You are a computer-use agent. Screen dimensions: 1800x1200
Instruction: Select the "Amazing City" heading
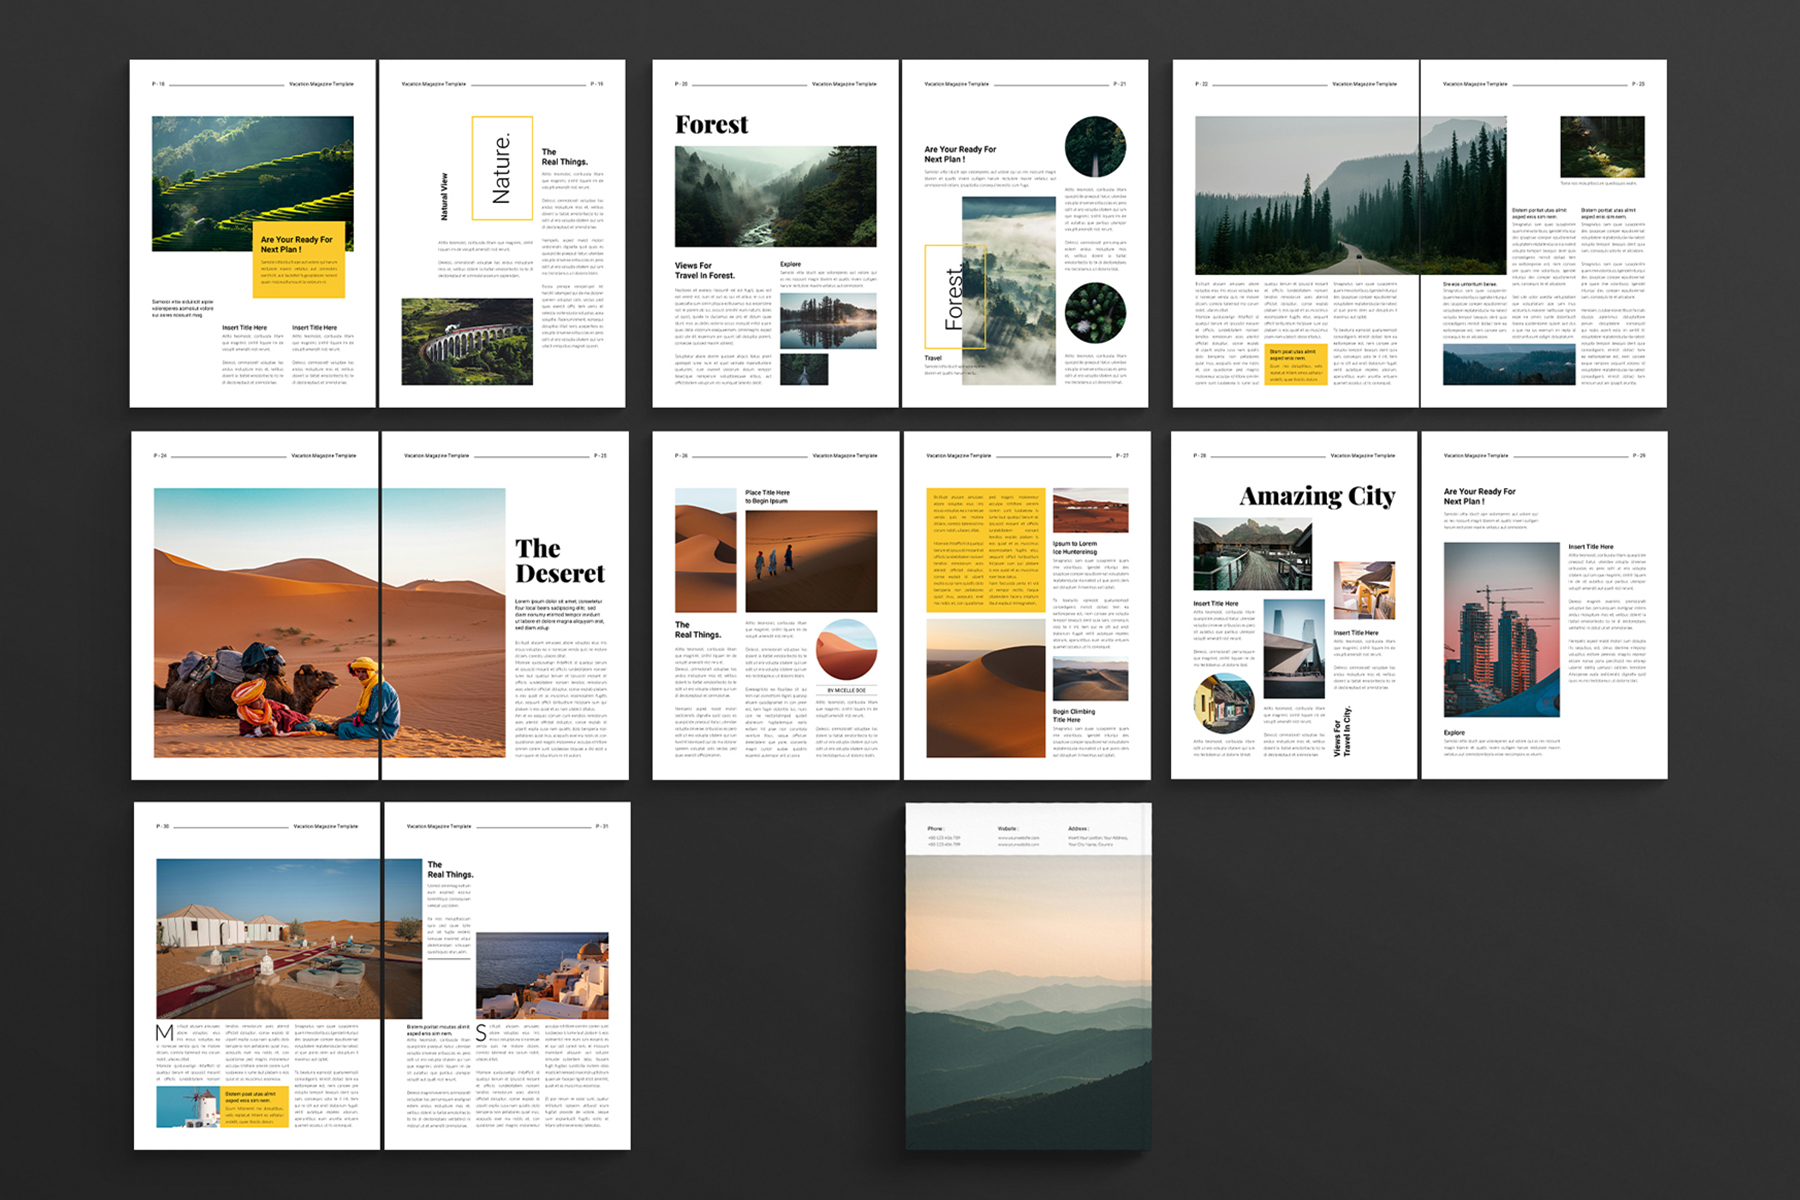[1317, 497]
